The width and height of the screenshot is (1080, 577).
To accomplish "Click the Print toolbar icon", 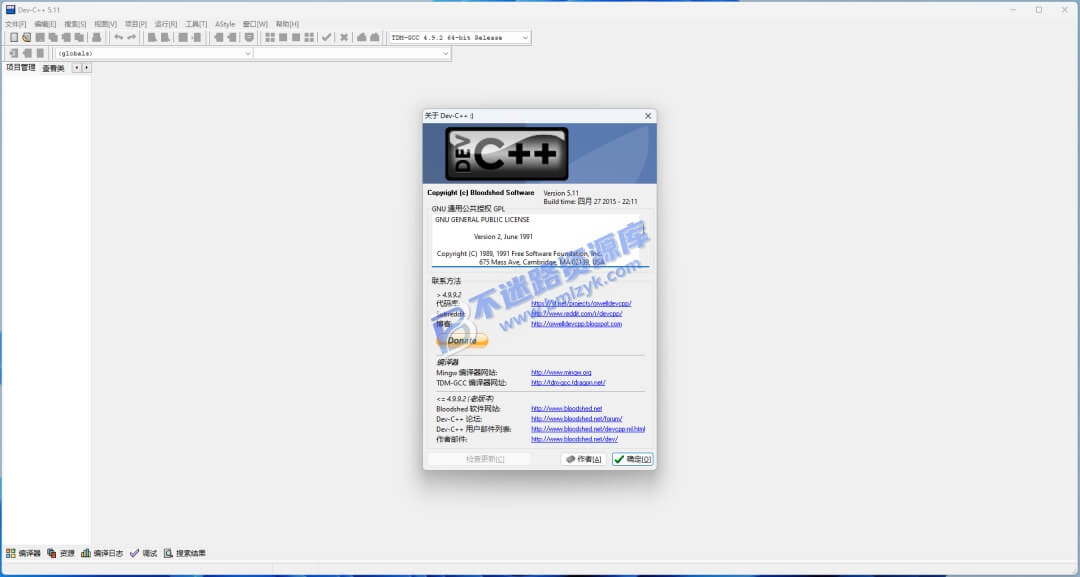I will click(x=96, y=37).
